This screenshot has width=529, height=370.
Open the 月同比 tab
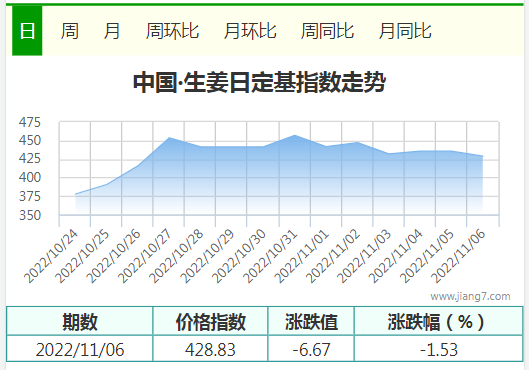point(405,31)
